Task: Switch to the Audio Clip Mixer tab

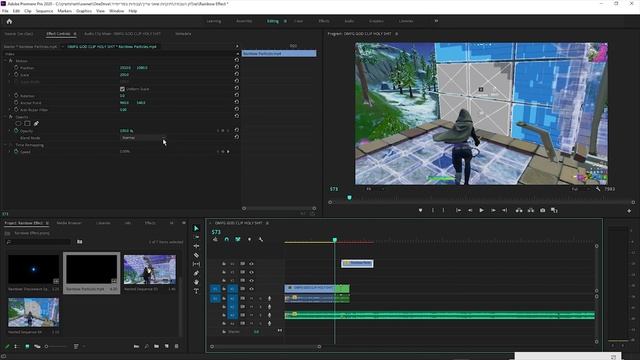Action: pos(122,33)
